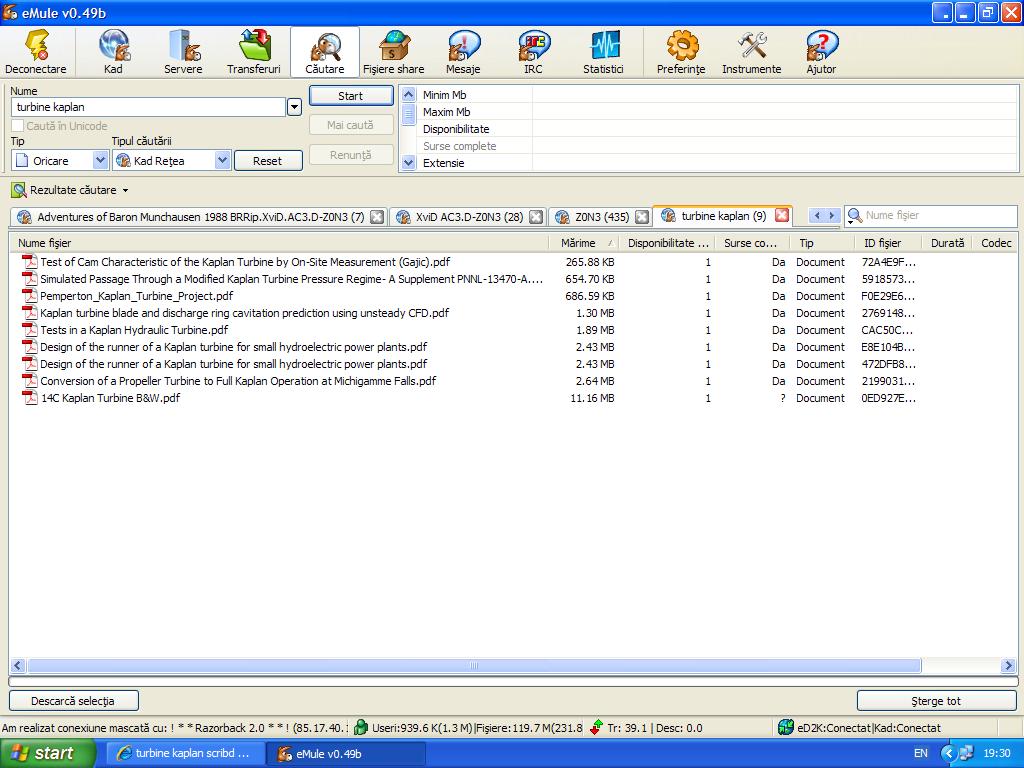Click the PDF icon of 14C Kaplan Turbine B&W.pdf
The width and height of the screenshot is (1024, 768).
coord(29,398)
